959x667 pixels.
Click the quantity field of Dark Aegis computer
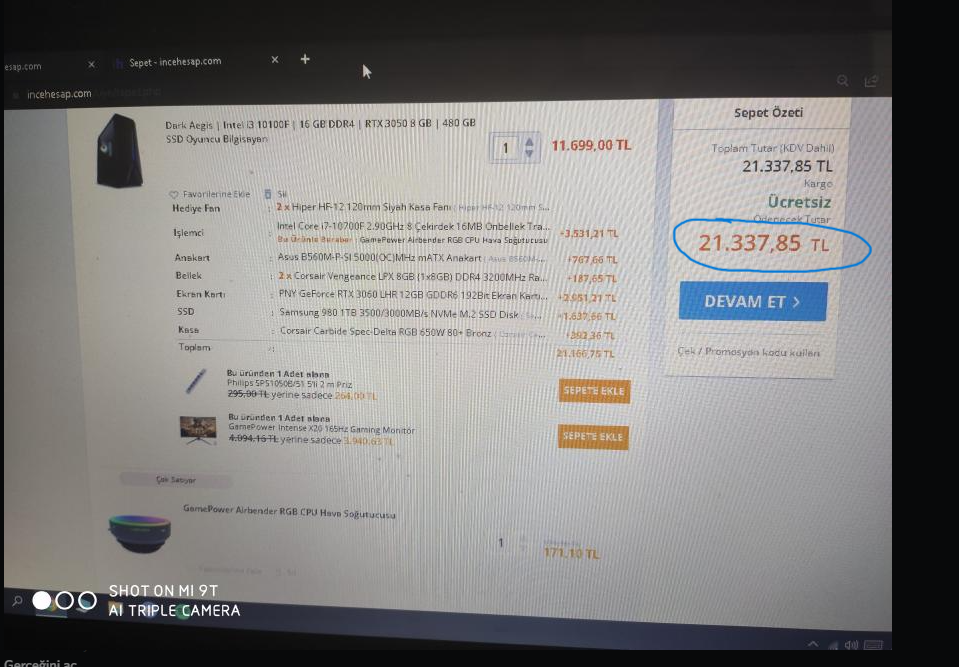[x=506, y=147]
